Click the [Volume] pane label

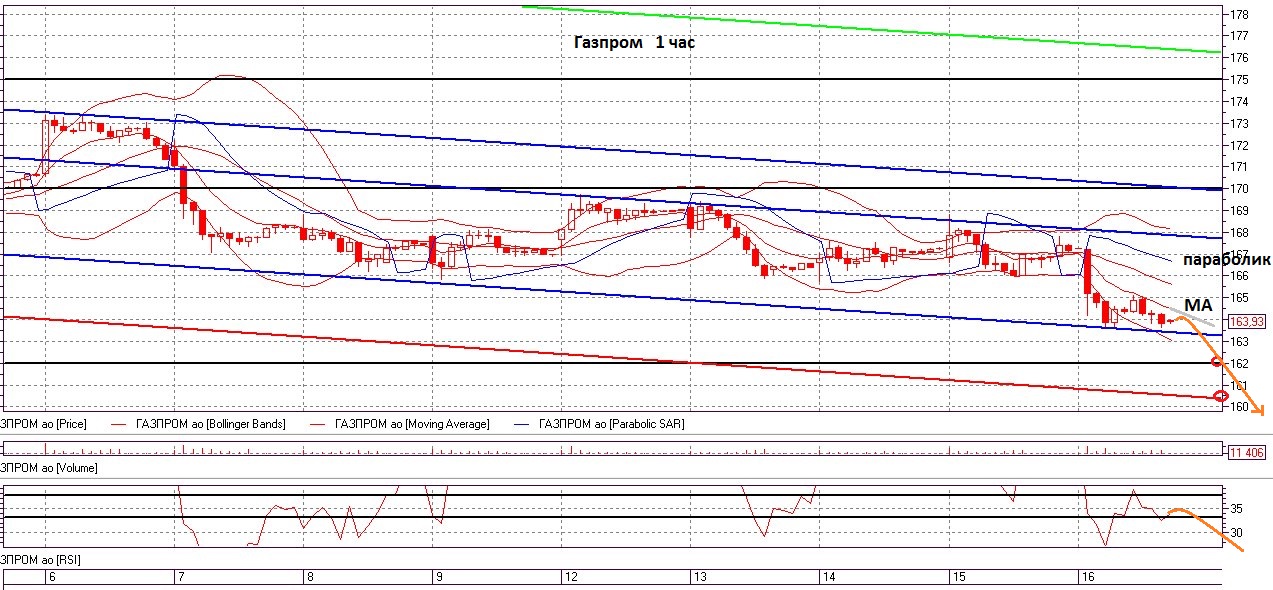coord(48,467)
